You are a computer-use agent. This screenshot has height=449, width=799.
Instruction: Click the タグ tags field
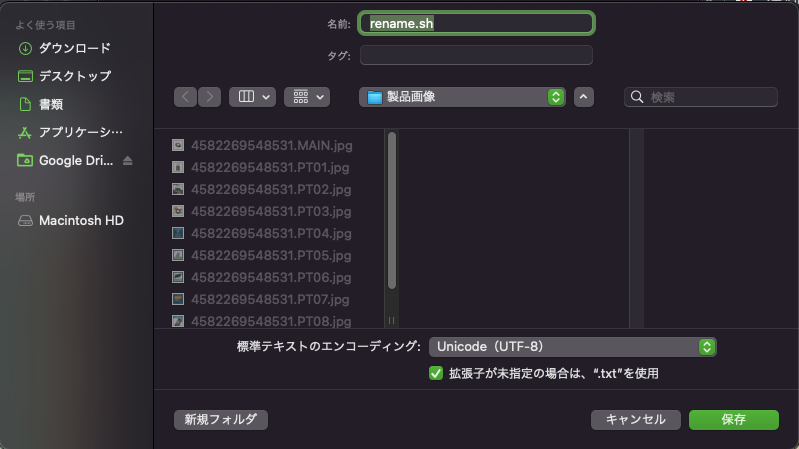pos(476,55)
